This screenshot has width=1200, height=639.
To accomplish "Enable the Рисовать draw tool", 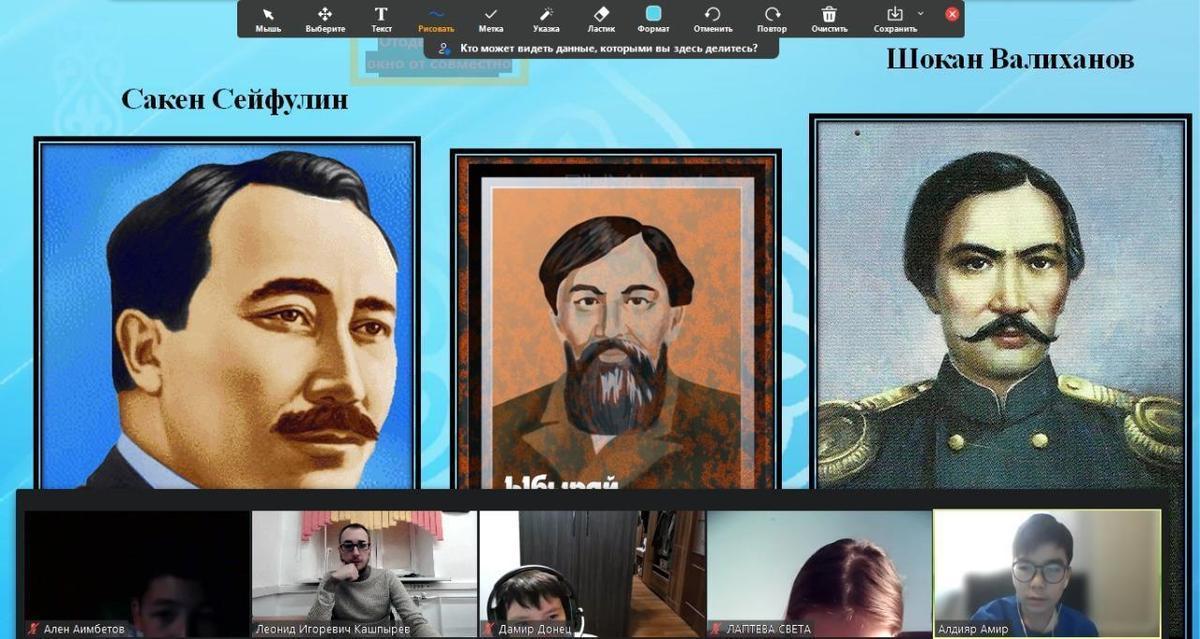I will pyautogui.click(x=436, y=18).
